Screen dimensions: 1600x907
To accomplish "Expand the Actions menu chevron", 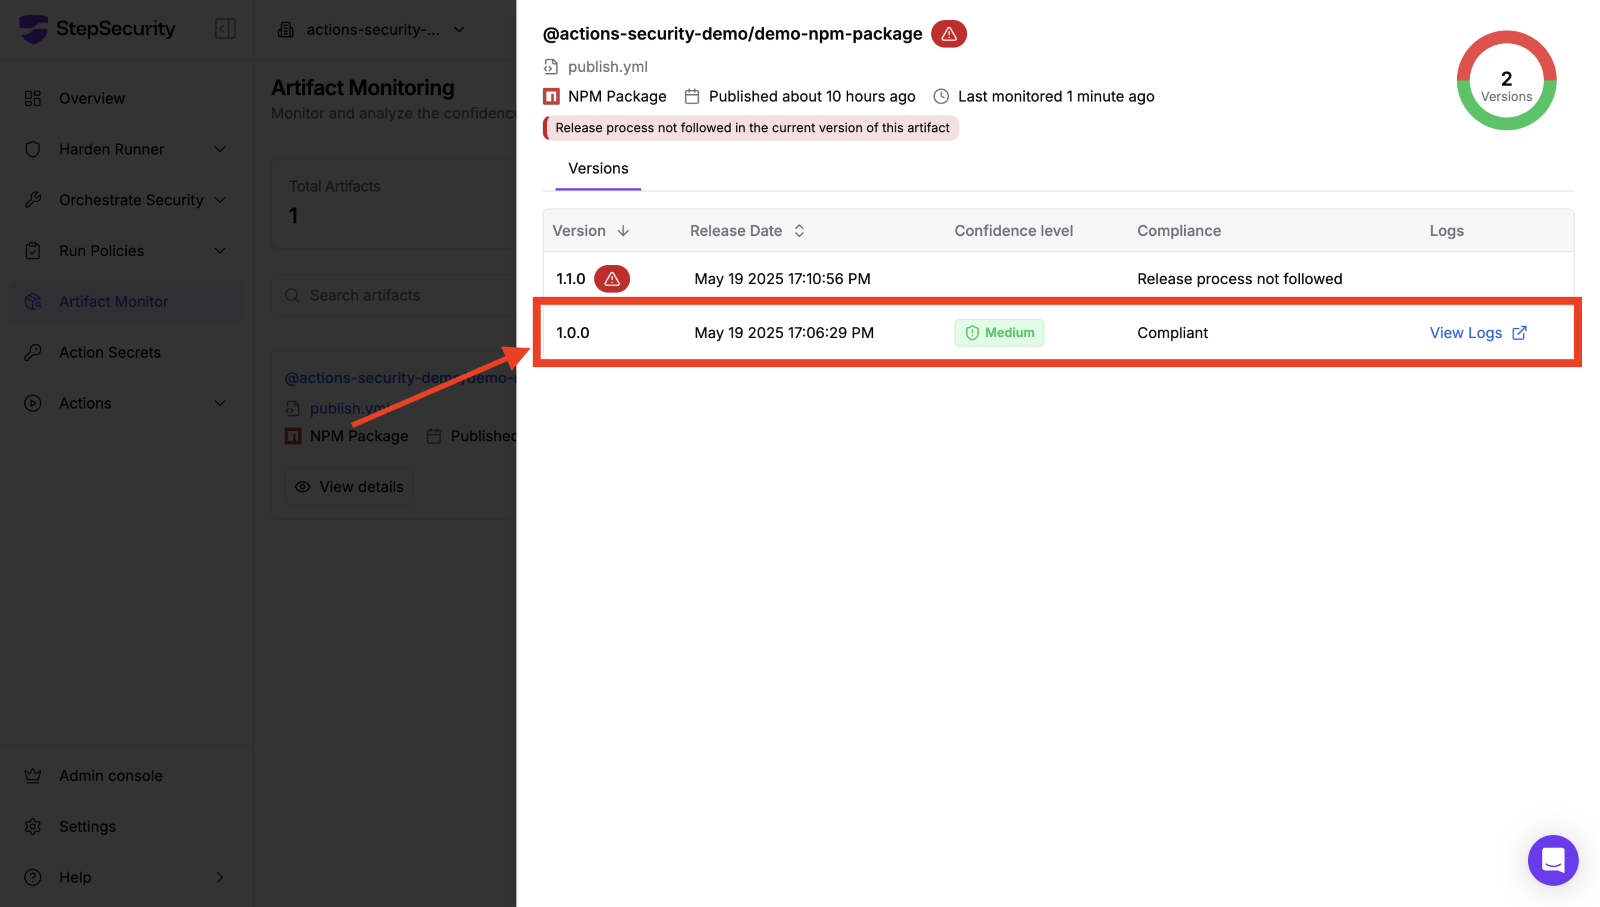I will [220, 403].
